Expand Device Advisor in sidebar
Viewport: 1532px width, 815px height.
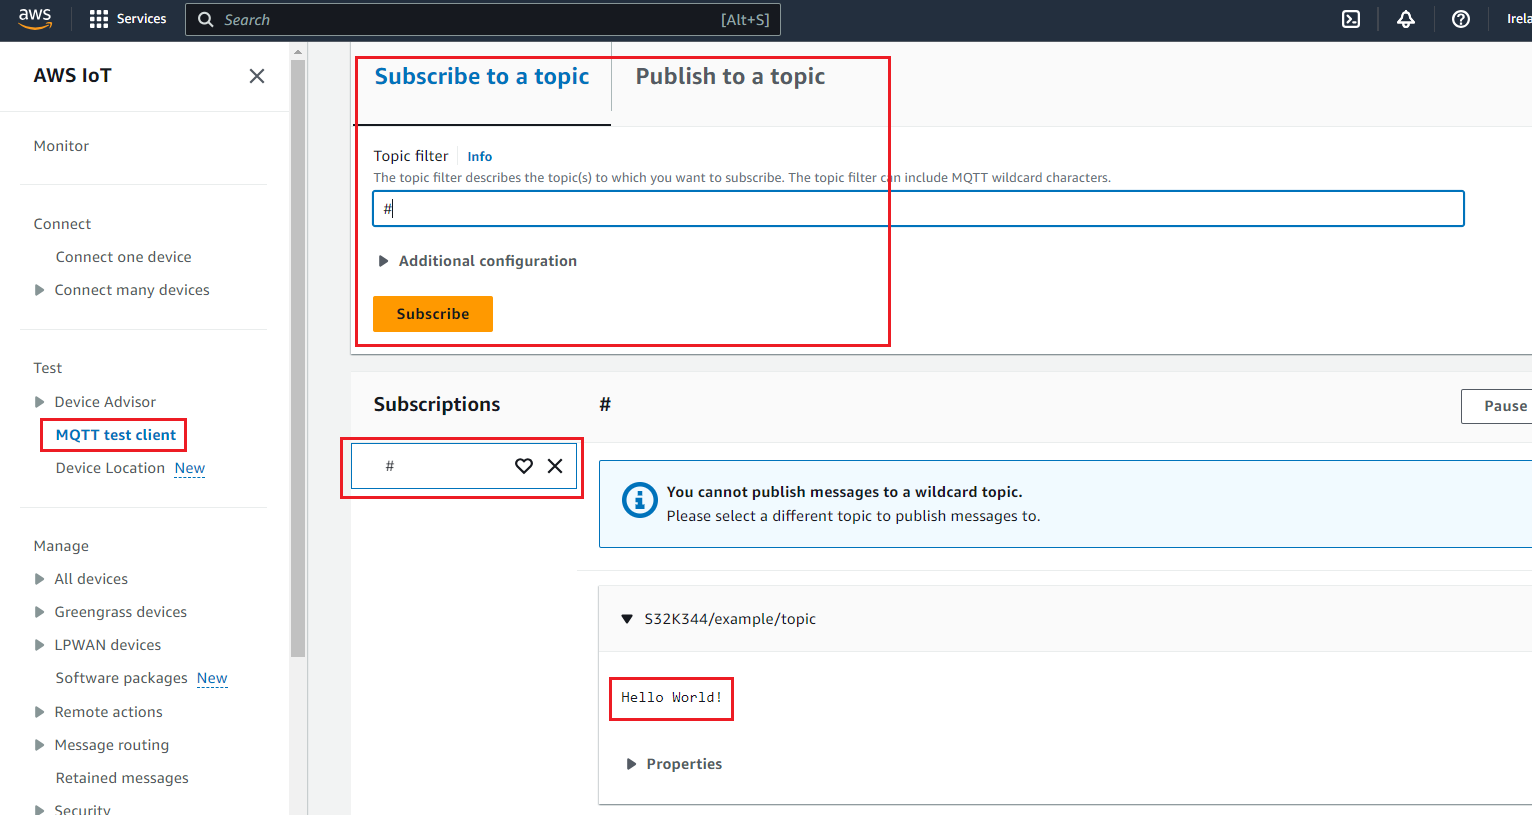(40, 402)
